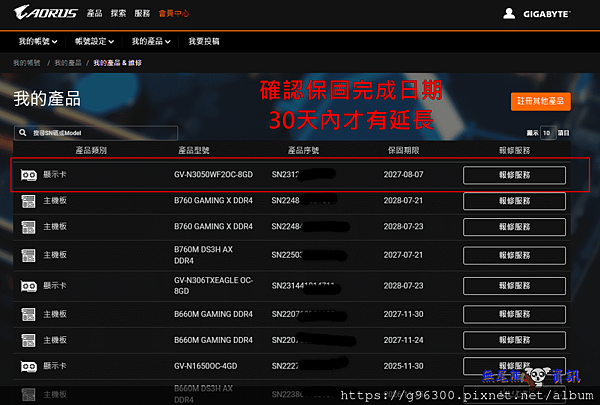Select model text GV-N306TXEAGLE OC-8GD
Image resolution: width=600 pixels, height=405 pixels.
[x=213, y=286]
